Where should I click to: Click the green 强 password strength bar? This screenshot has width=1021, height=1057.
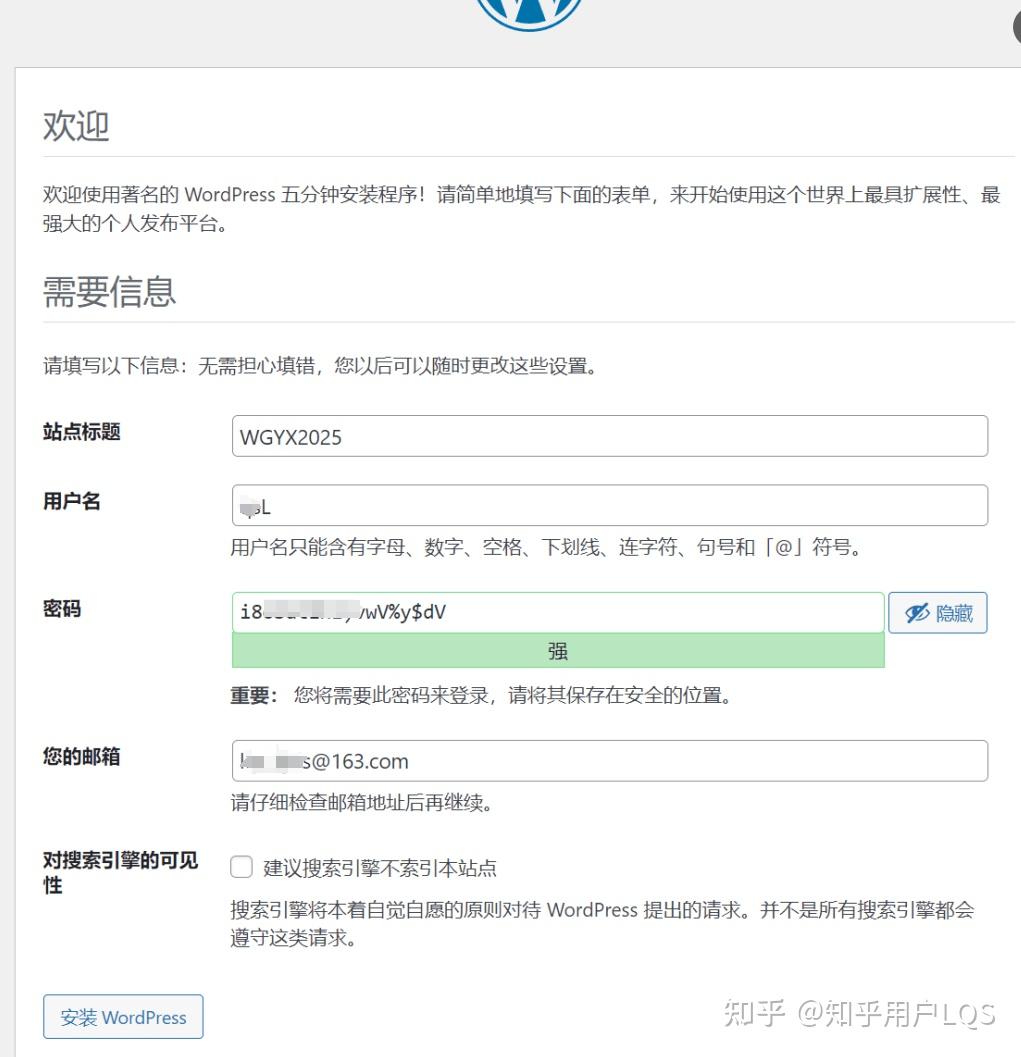click(x=558, y=651)
